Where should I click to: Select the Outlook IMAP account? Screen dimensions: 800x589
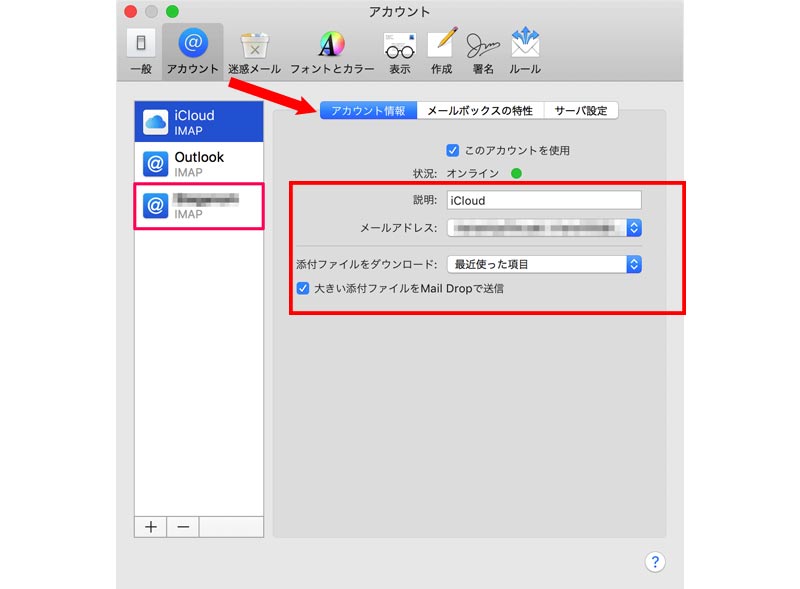click(199, 163)
